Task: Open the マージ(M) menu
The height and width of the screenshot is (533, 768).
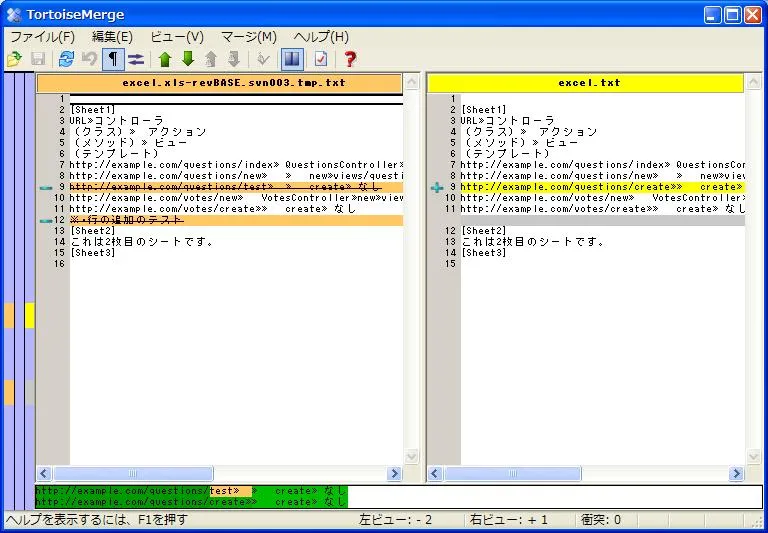Action: 249,37
